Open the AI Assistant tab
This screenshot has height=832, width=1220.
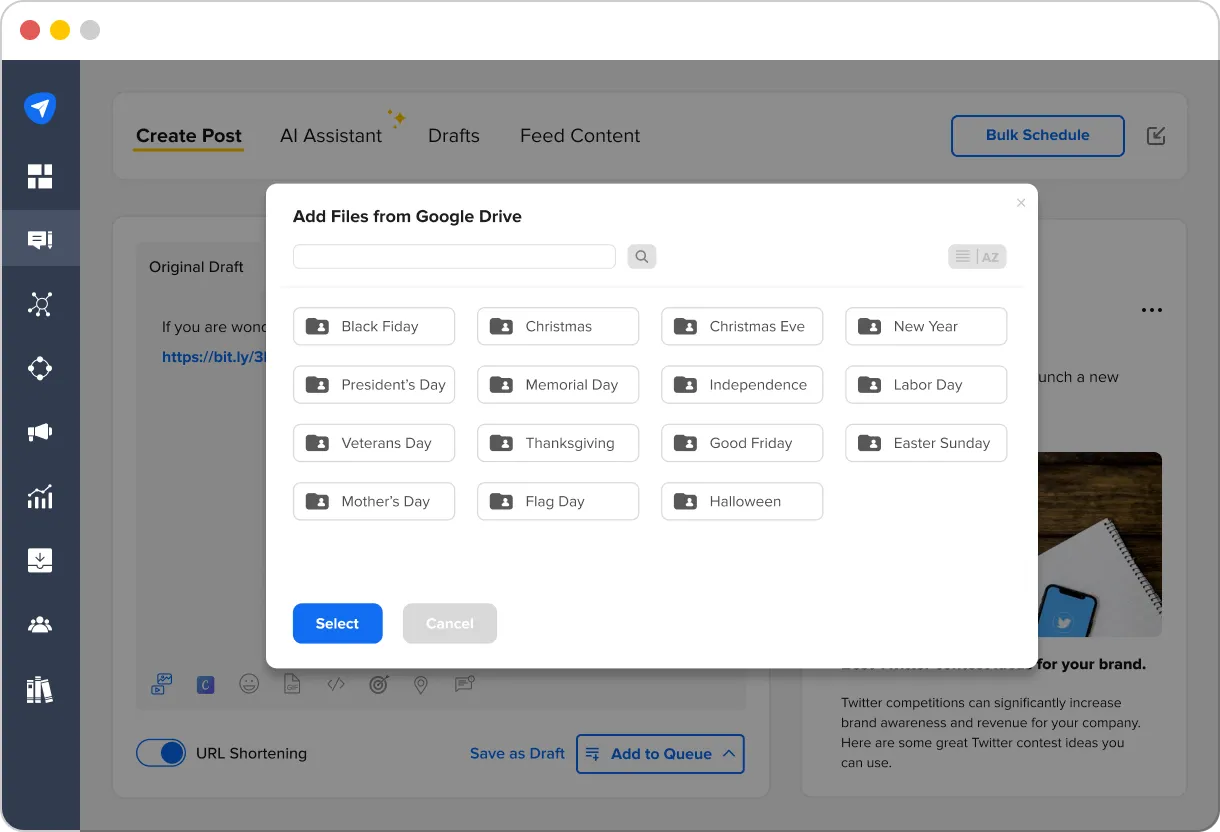coord(331,135)
